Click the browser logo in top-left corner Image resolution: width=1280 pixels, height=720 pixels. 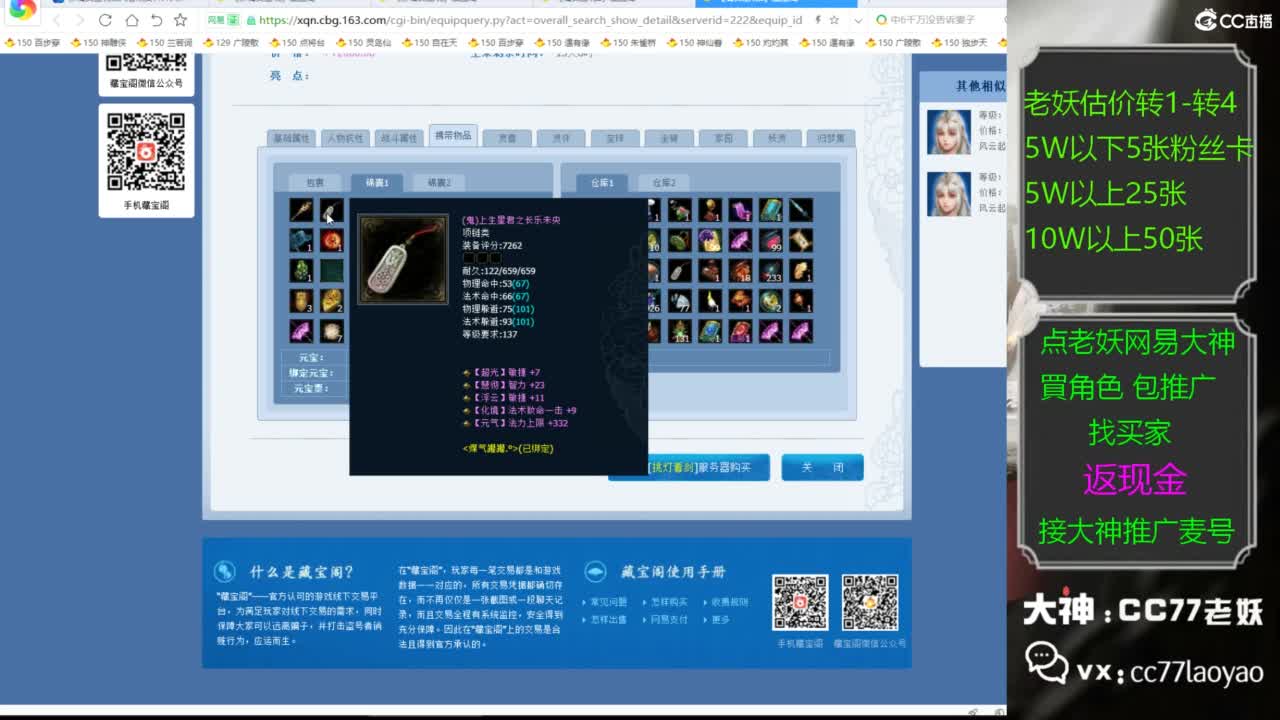tap(22, 9)
